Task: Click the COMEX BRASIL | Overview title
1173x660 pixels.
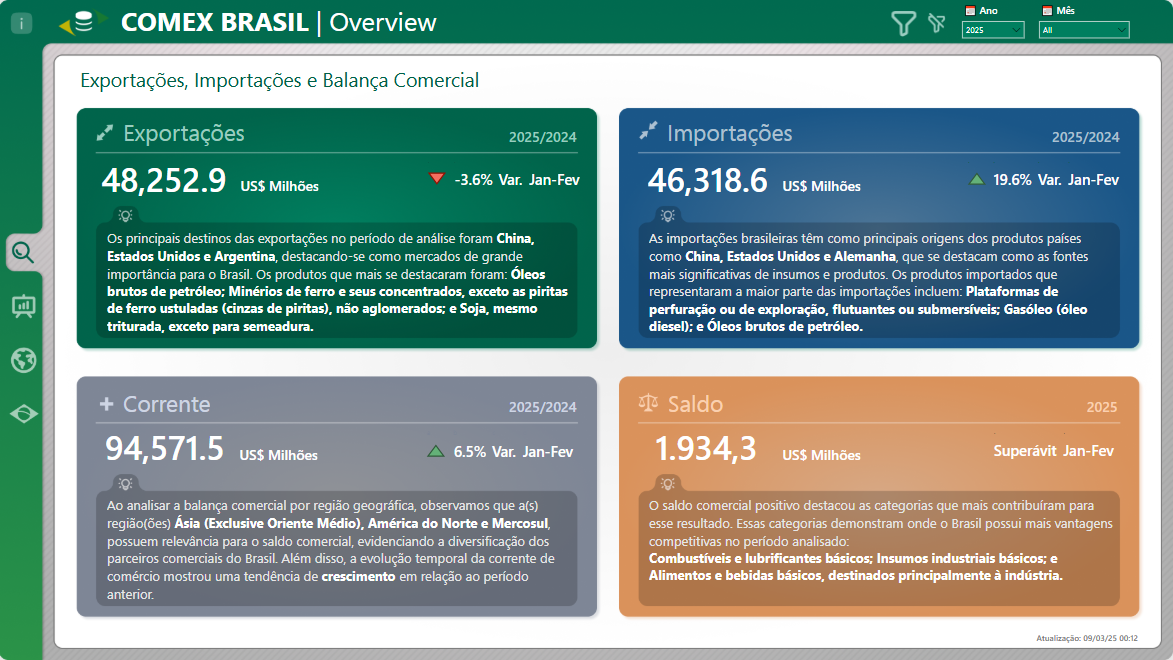Action: coord(278,22)
